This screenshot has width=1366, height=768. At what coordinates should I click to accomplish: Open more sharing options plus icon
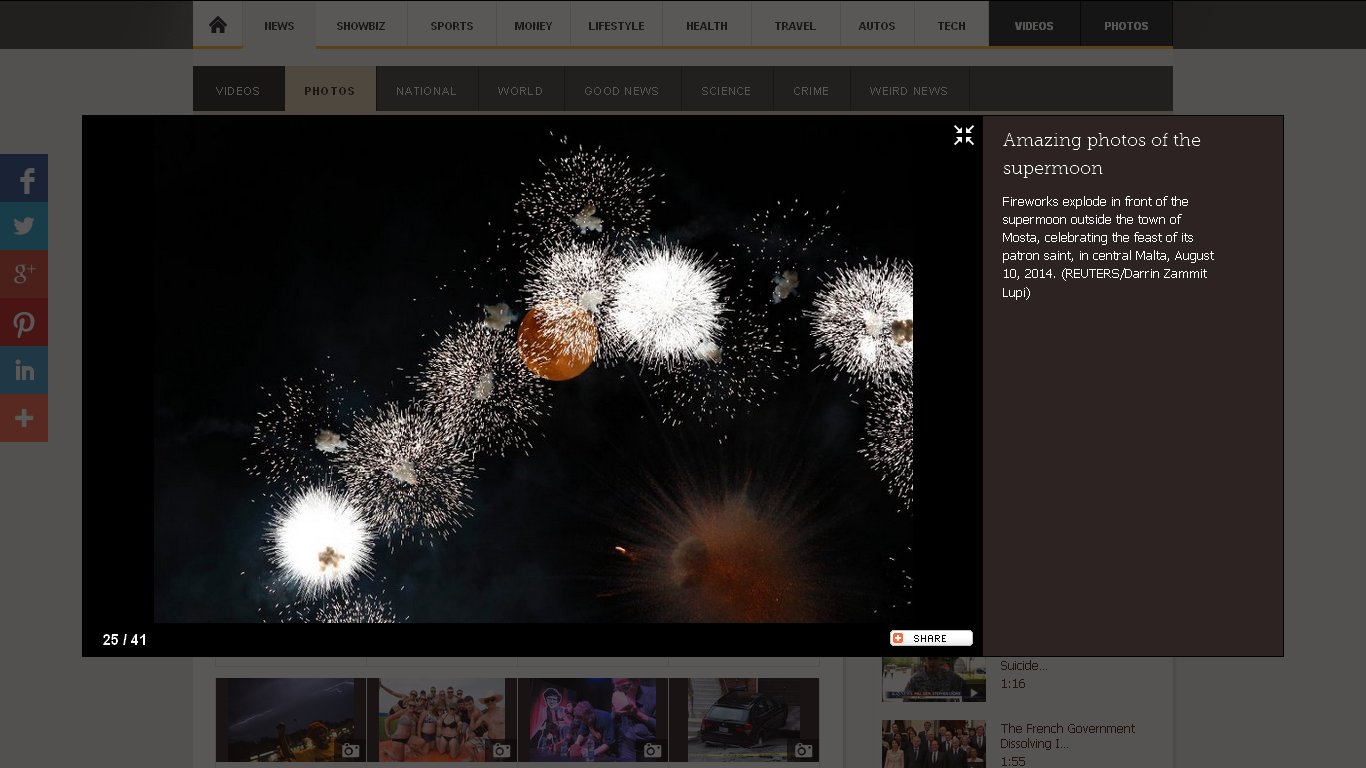pyautogui.click(x=24, y=418)
